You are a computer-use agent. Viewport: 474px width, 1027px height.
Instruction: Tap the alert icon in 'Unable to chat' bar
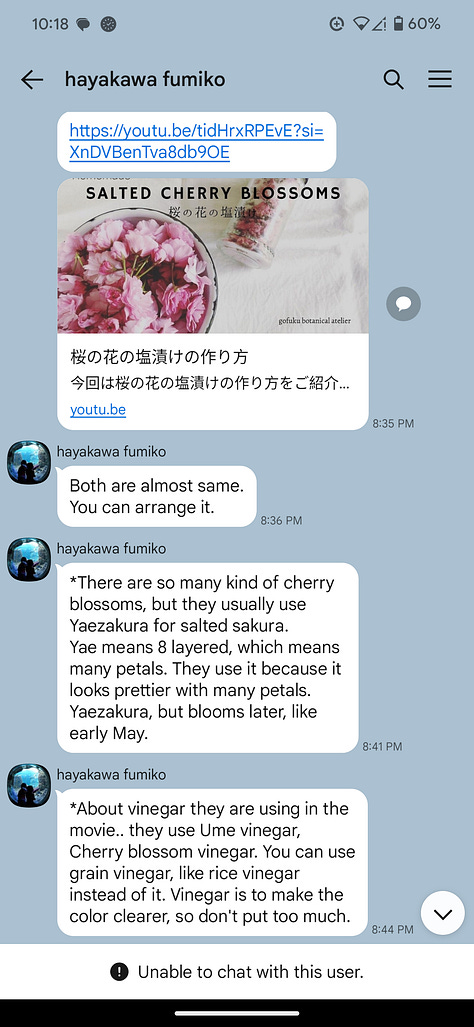(119, 972)
